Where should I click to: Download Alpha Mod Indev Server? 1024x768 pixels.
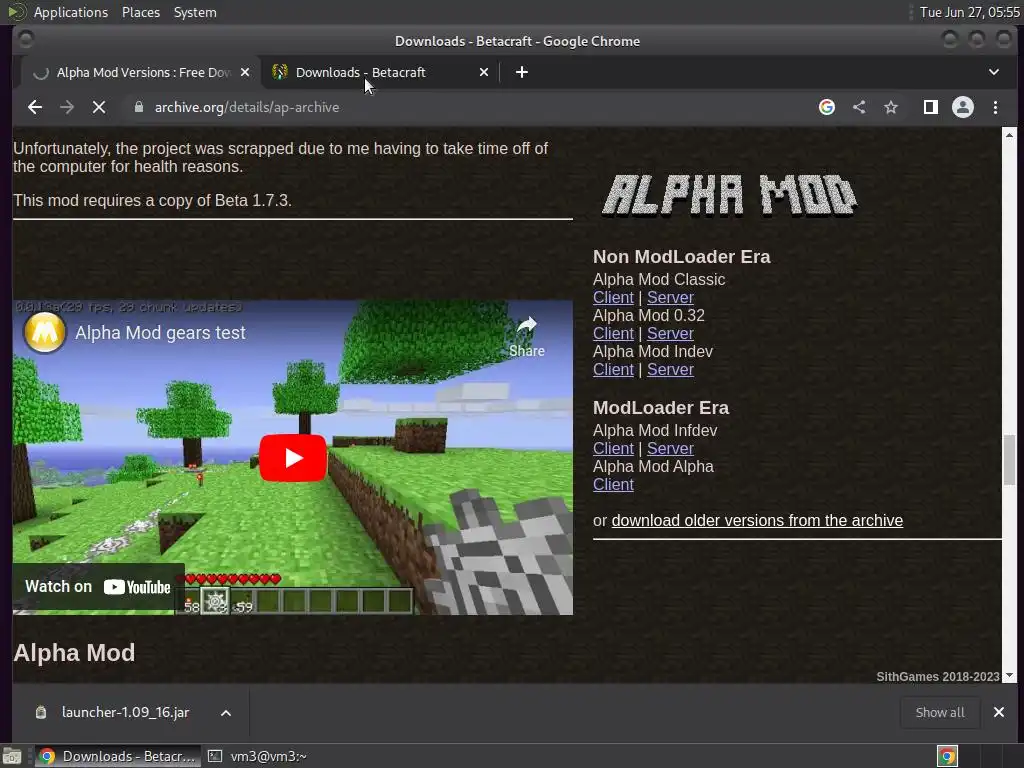click(670, 369)
